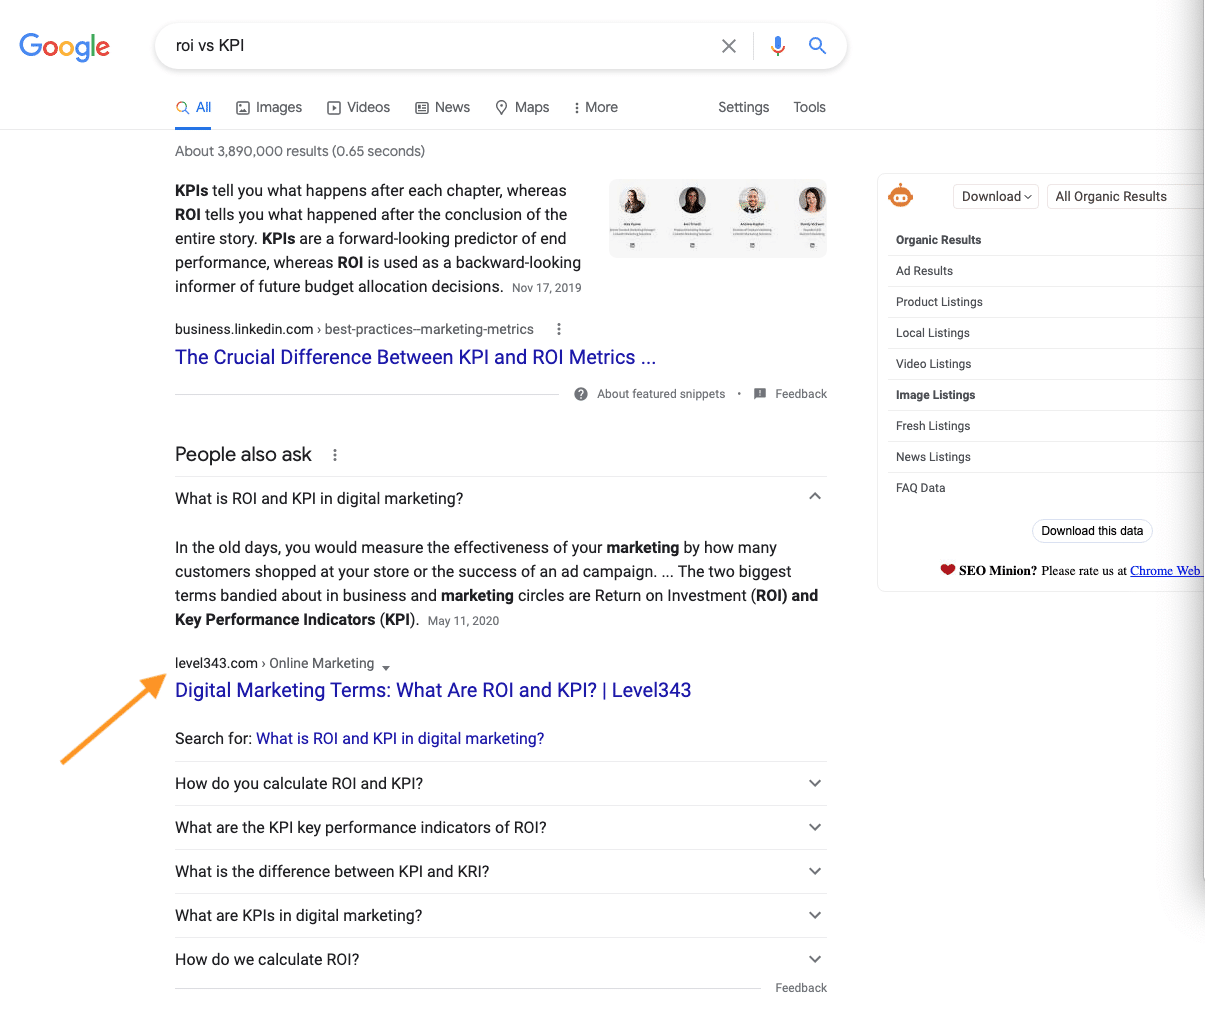This screenshot has height=1035, width=1205.
Task: Expand How do we calculate ROI question
Action: pyautogui.click(x=501, y=959)
